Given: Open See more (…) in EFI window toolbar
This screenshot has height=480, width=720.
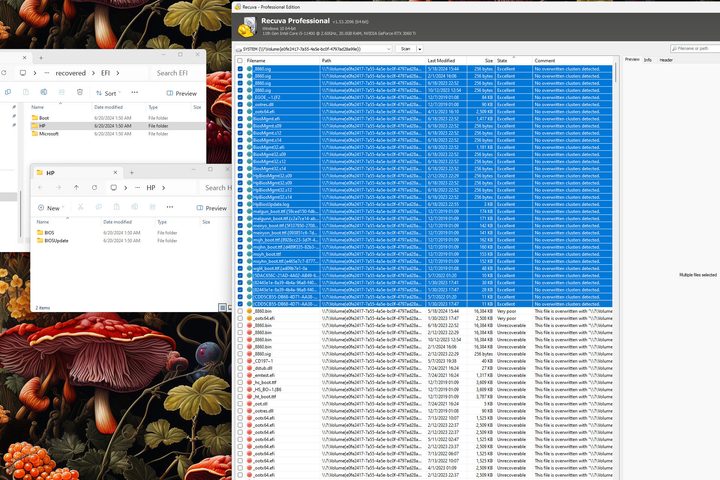Looking at the screenshot, I should 135,92.
